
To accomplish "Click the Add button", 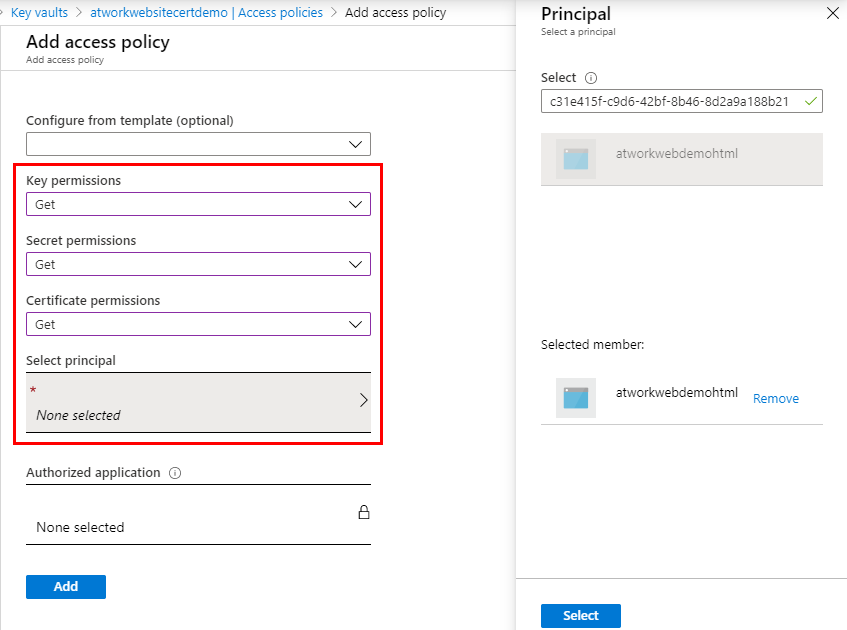I will [66, 587].
